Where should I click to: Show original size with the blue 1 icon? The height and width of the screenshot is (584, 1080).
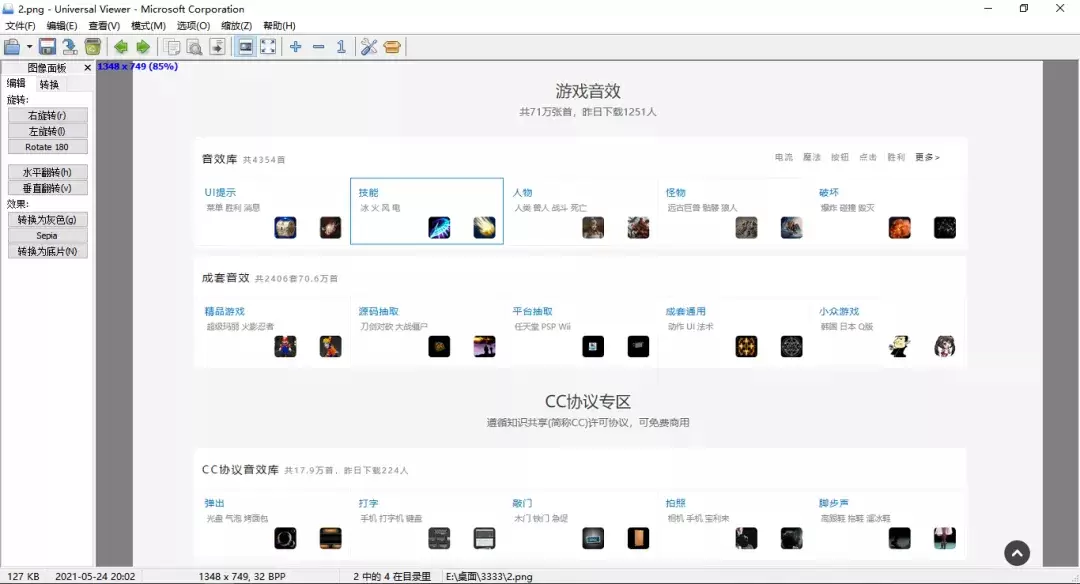[x=341, y=47]
